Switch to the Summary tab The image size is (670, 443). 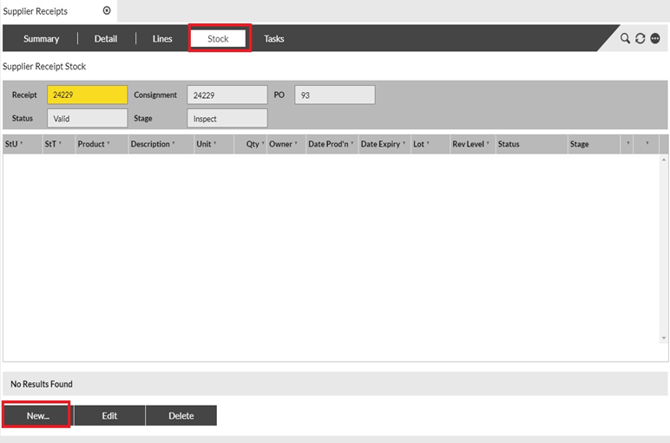pos(41,39)
